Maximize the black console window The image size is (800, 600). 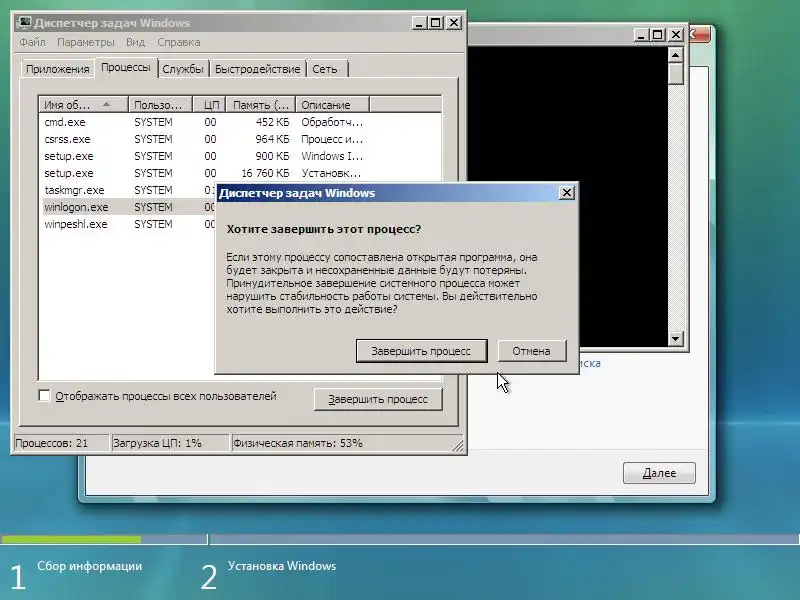(658, 35)
